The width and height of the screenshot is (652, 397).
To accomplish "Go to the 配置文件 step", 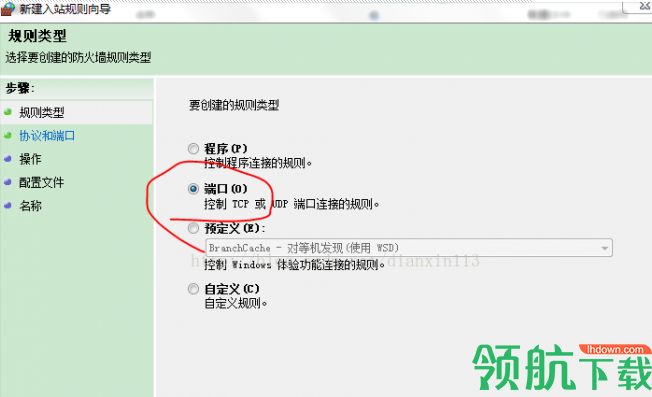I will coord(42,182).
